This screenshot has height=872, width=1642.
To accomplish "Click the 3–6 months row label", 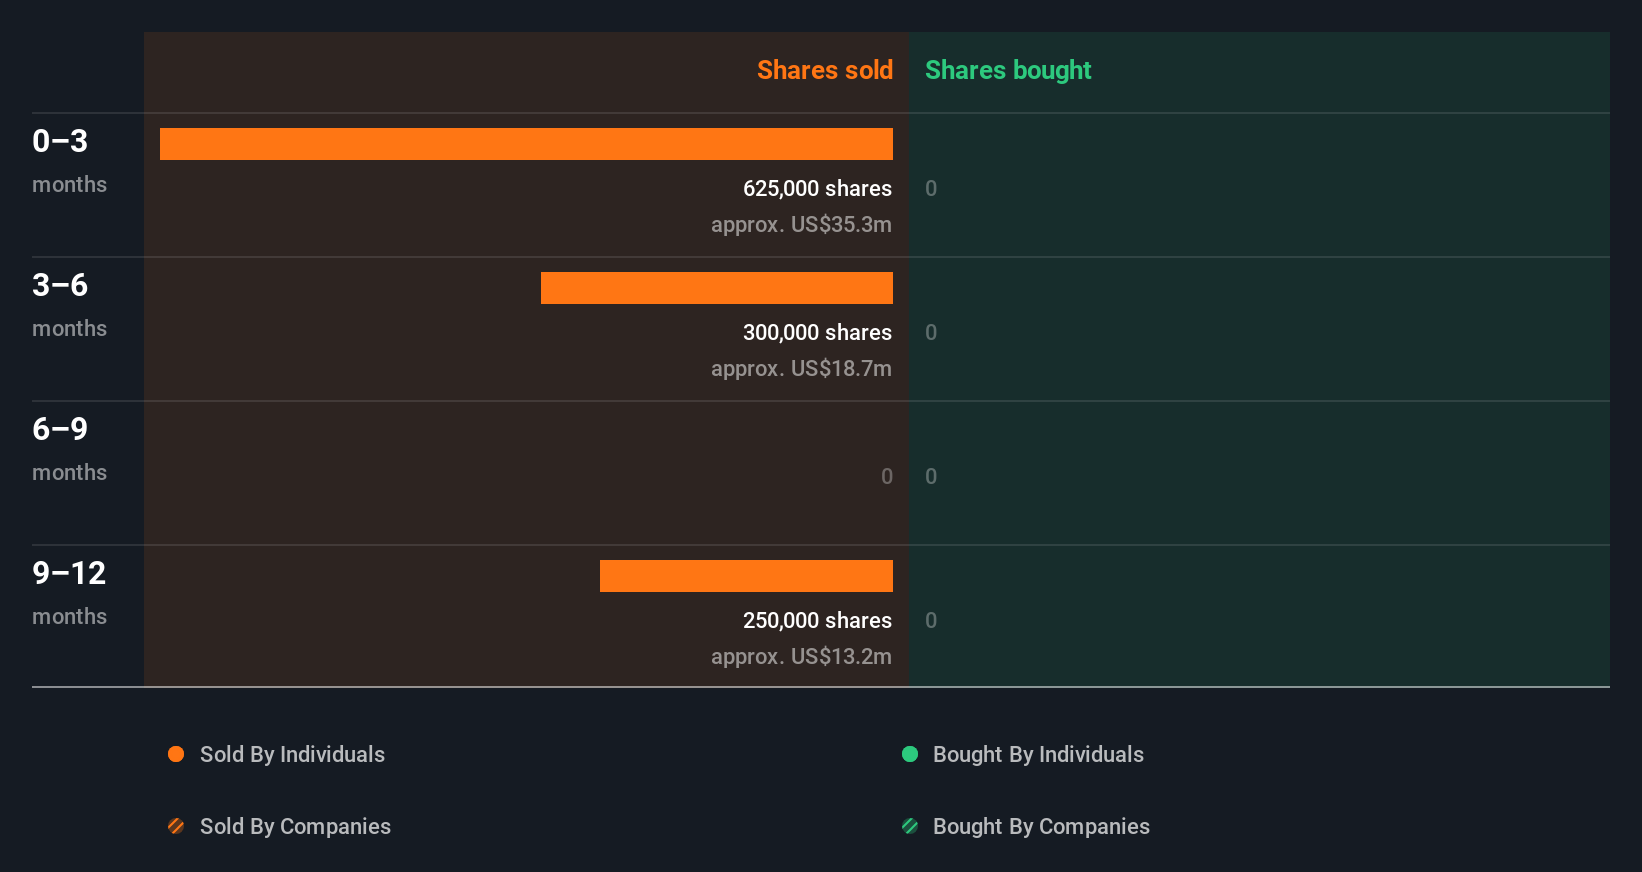I will [x=69, y=304].
